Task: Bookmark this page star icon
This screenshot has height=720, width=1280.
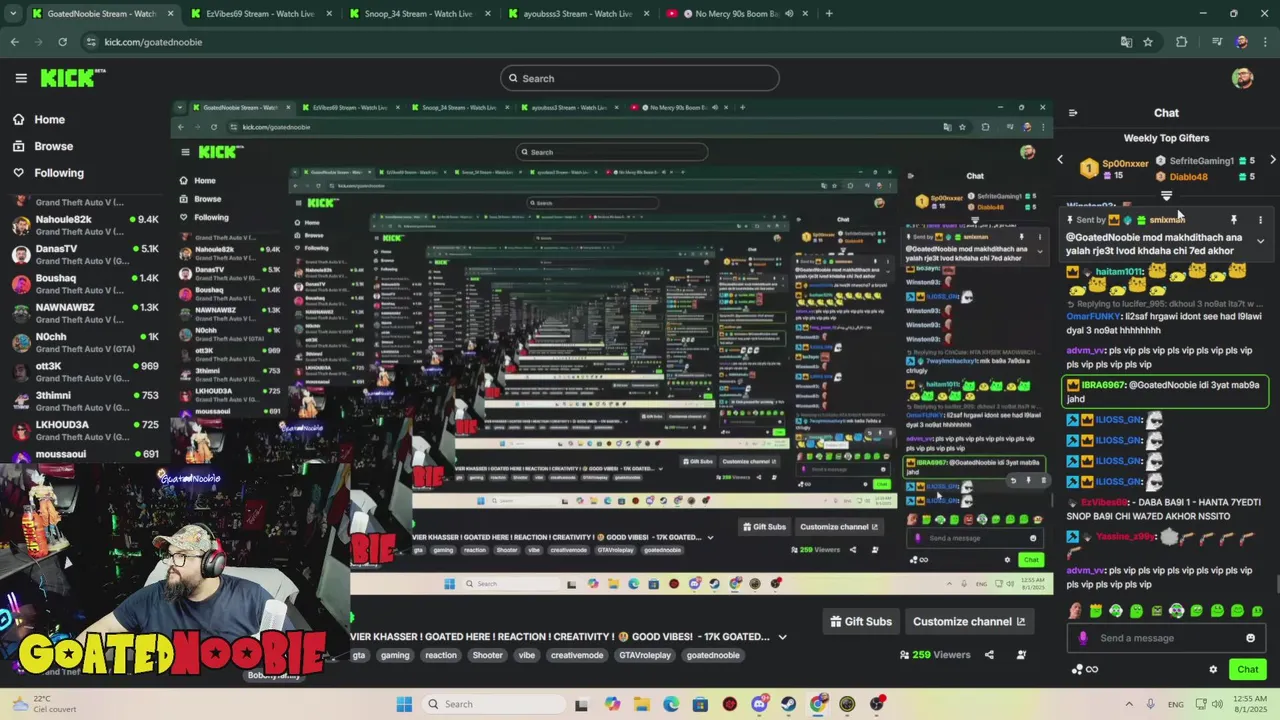Action: [x=1148, y=42]
